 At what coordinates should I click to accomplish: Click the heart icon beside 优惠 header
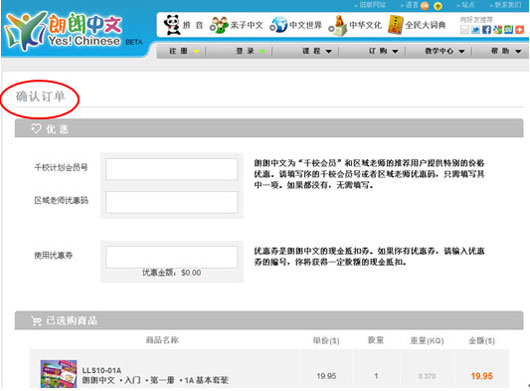coord(36,128)
